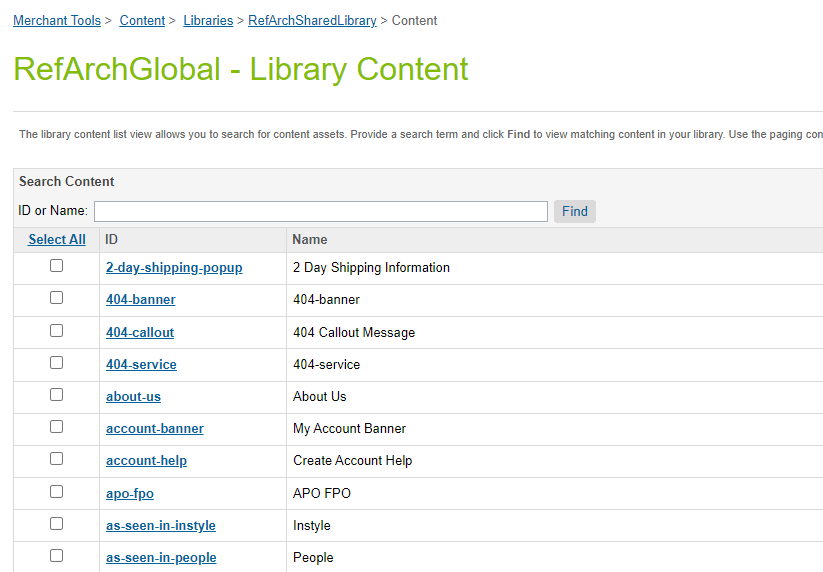Click the 'Search Content' section heading
Viewport: 823px width, 572px height.
(x=67, y=182)
